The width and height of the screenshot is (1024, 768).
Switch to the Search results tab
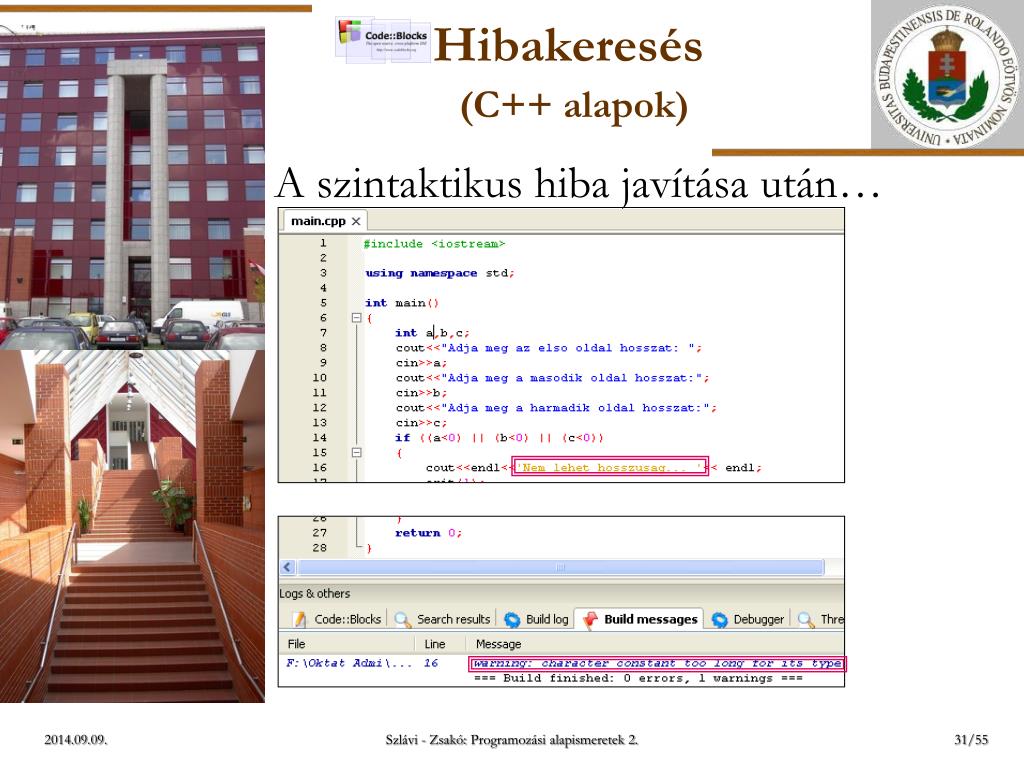pyautogui.click(x=443, y=619)
